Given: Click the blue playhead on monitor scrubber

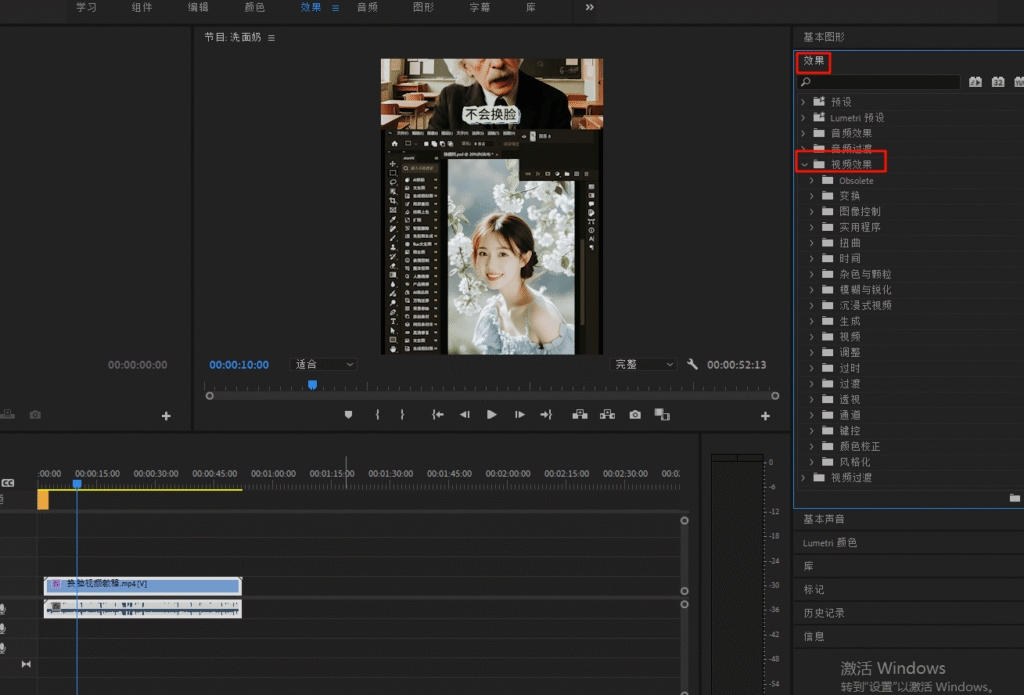Looking at the screenshot, I should point(312,385).
